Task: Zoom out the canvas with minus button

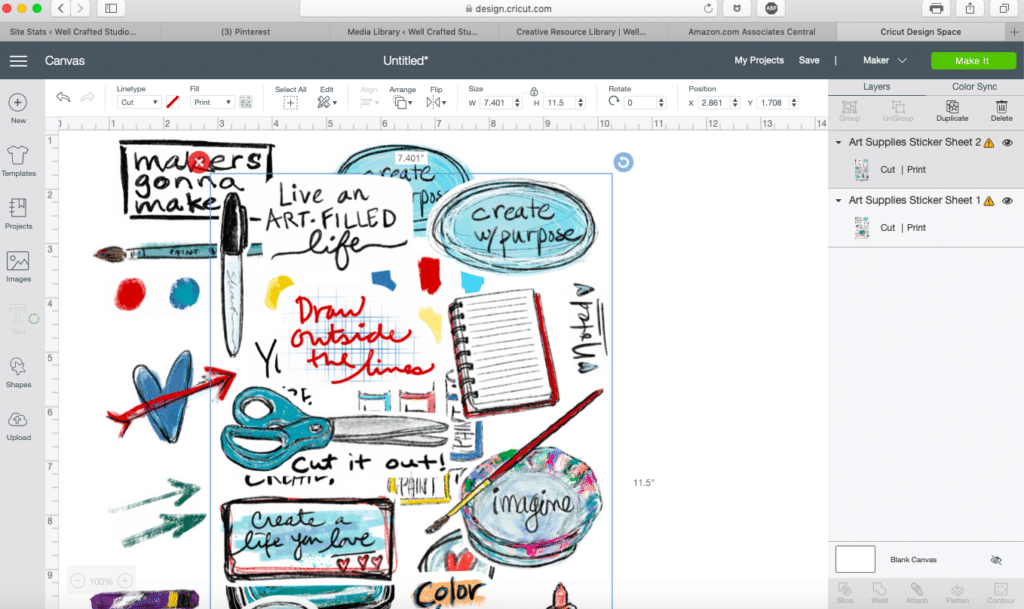Action: point(77,581)
